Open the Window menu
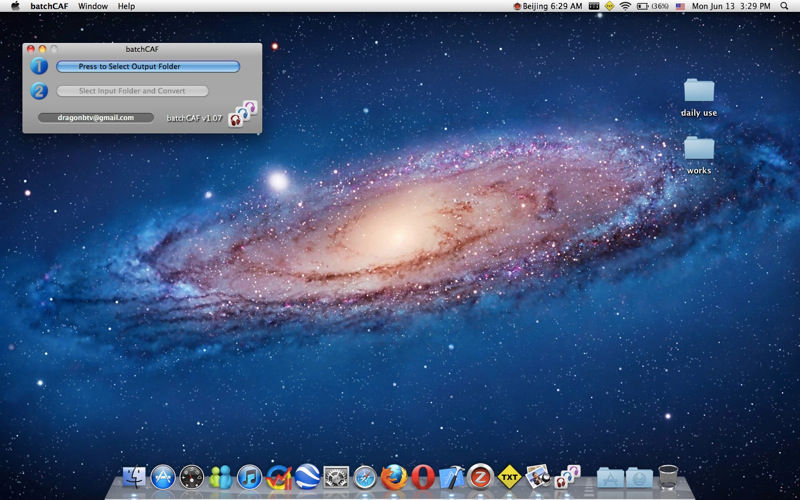This screenshot has height=500, width=800. (x=93, y=6)
